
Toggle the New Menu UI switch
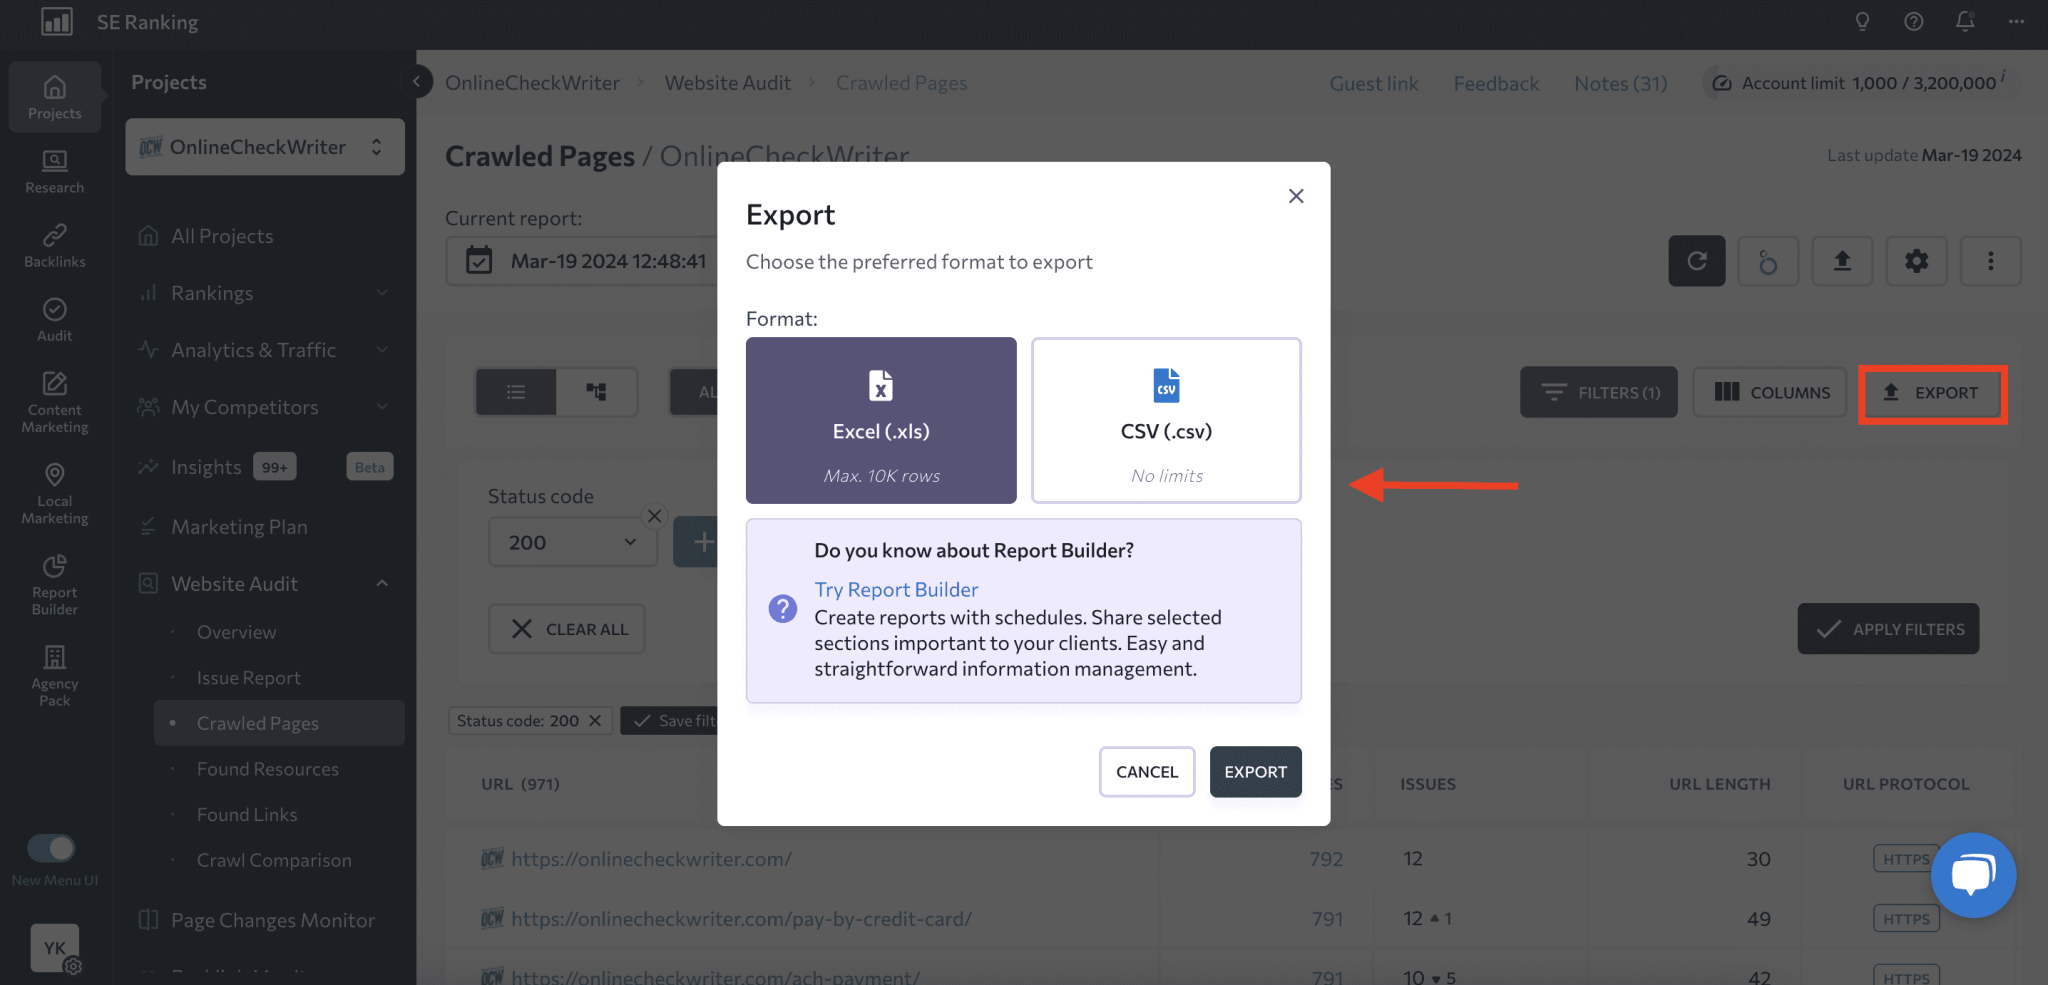click(x=53, y=847)
